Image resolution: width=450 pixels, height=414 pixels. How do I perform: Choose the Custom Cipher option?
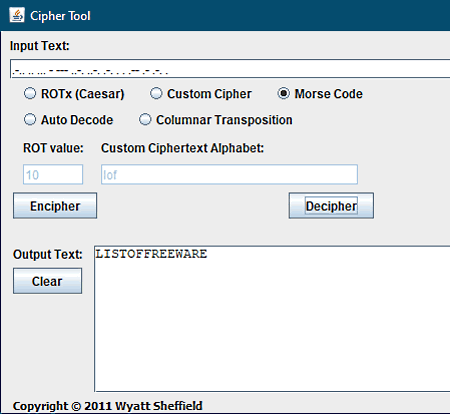(201, 94)
